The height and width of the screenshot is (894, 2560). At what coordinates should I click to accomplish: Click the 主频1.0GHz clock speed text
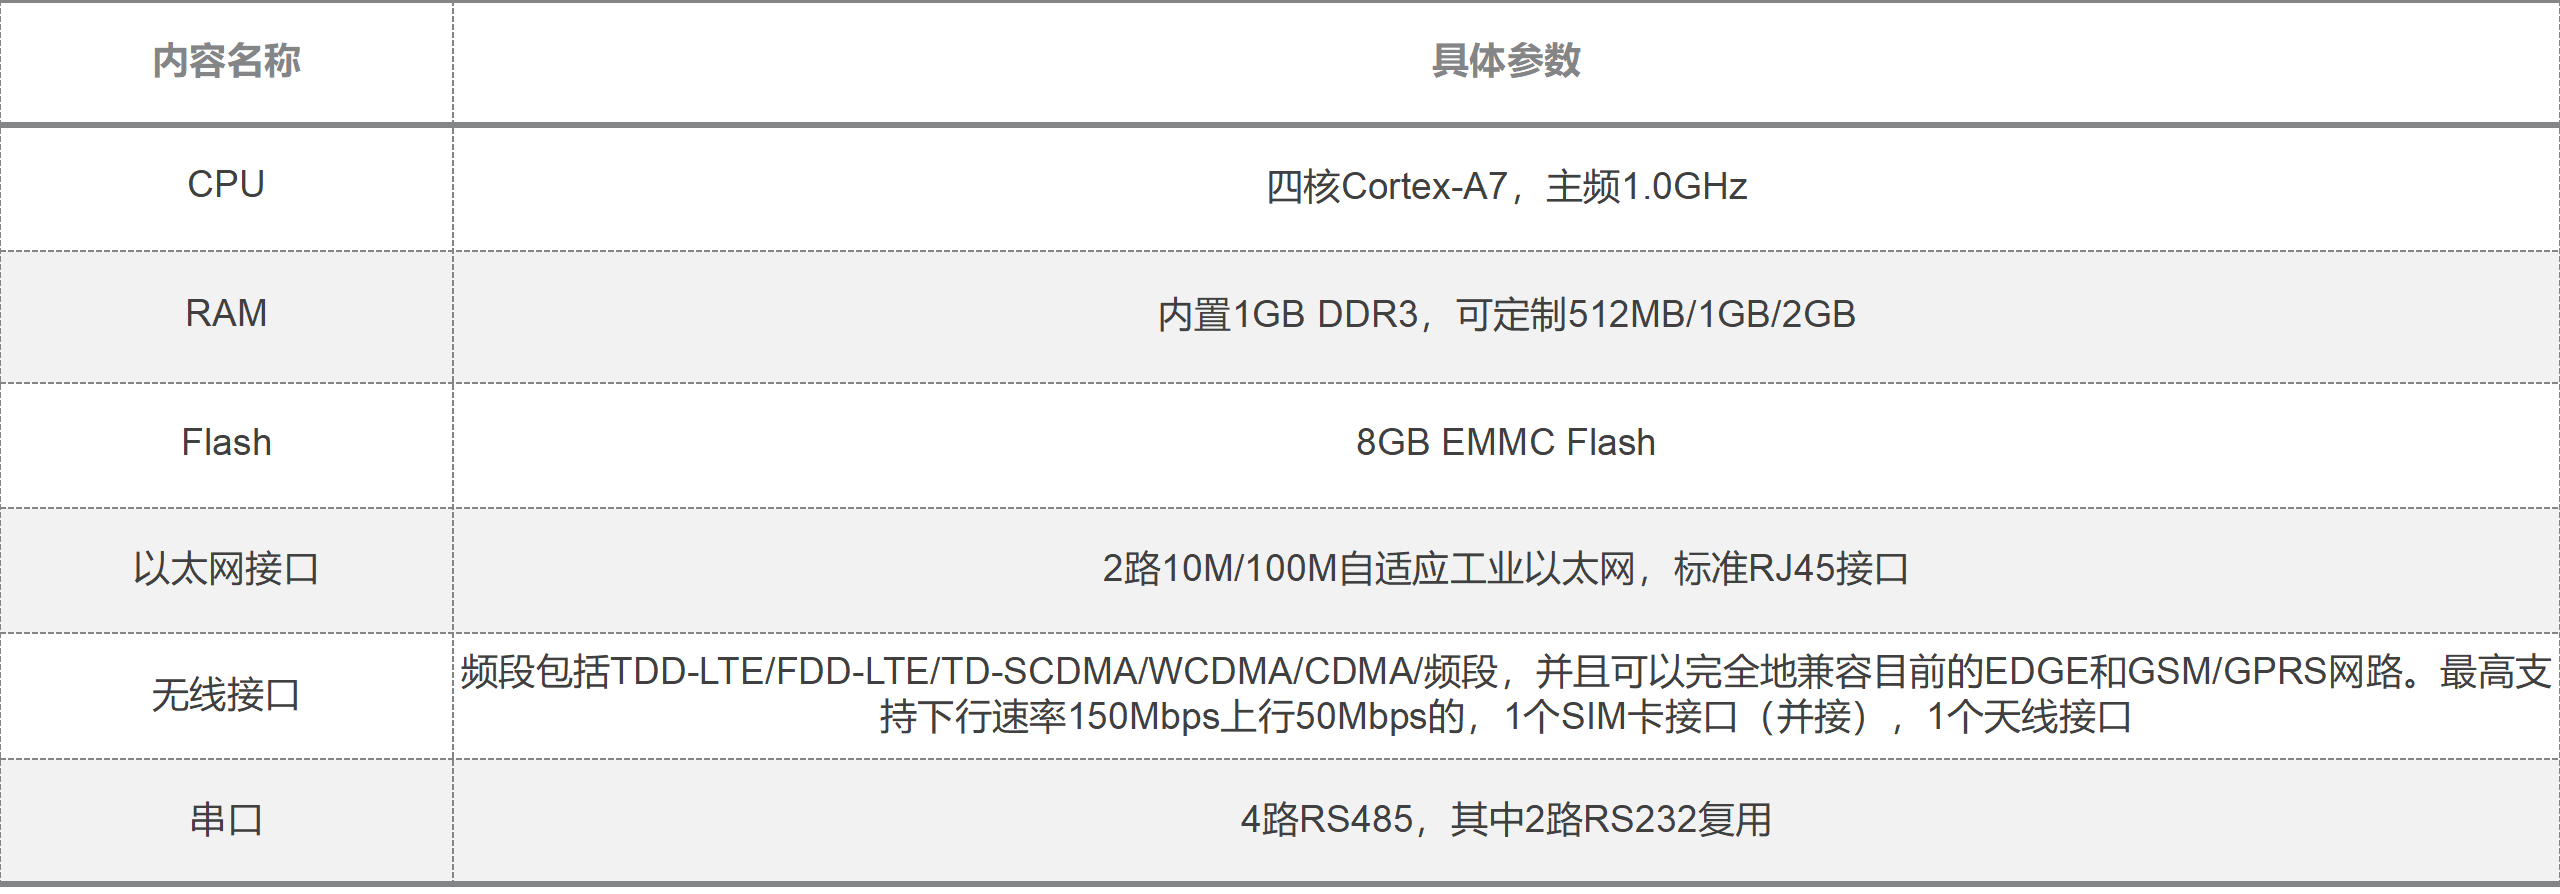click(x=1646, y=187)
